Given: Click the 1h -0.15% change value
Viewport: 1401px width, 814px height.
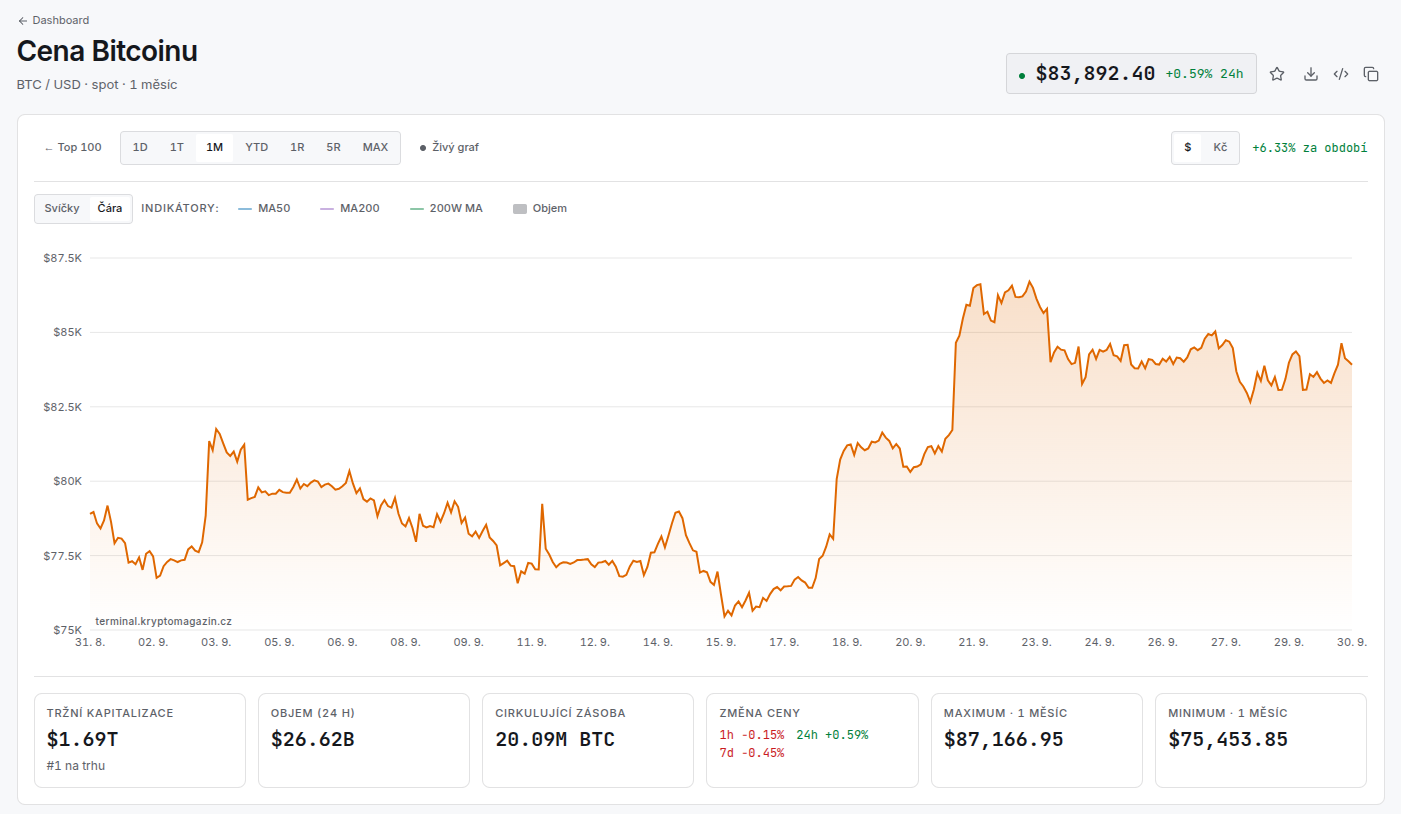Looking at the screenshot, I should click(752, 735).
